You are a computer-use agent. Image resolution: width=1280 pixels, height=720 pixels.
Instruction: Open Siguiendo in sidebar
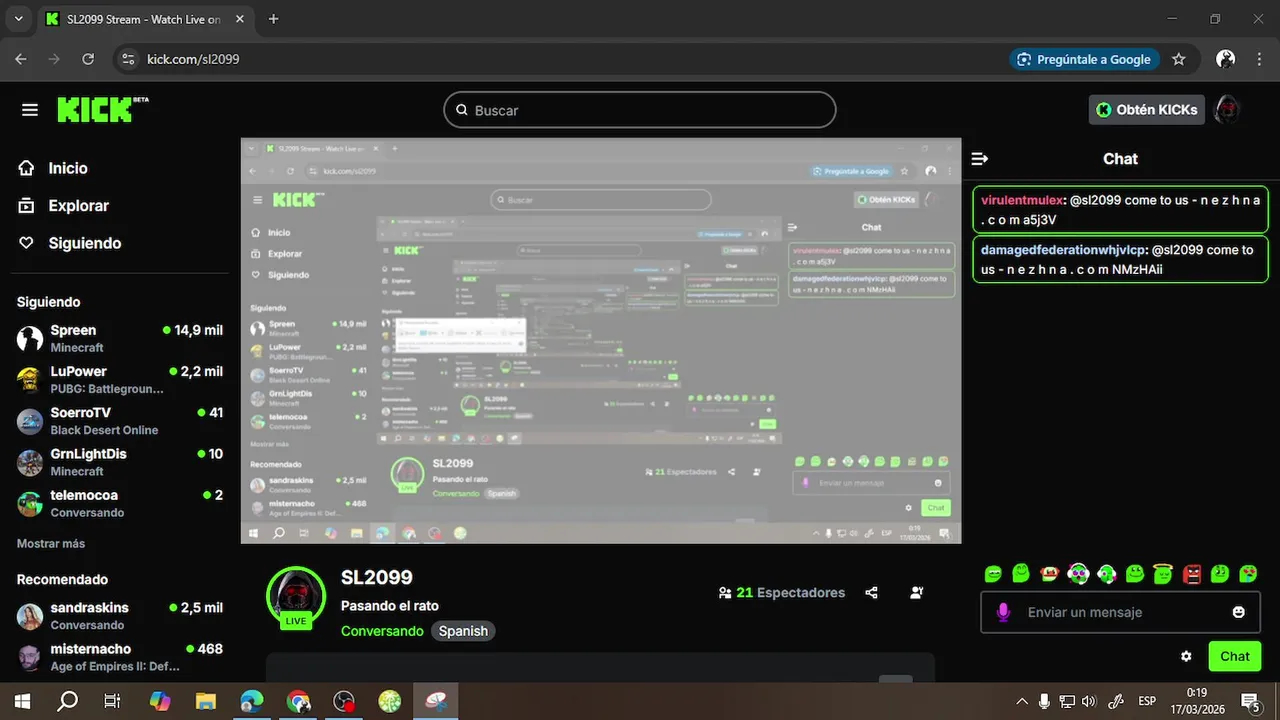[x=70, y=243]
